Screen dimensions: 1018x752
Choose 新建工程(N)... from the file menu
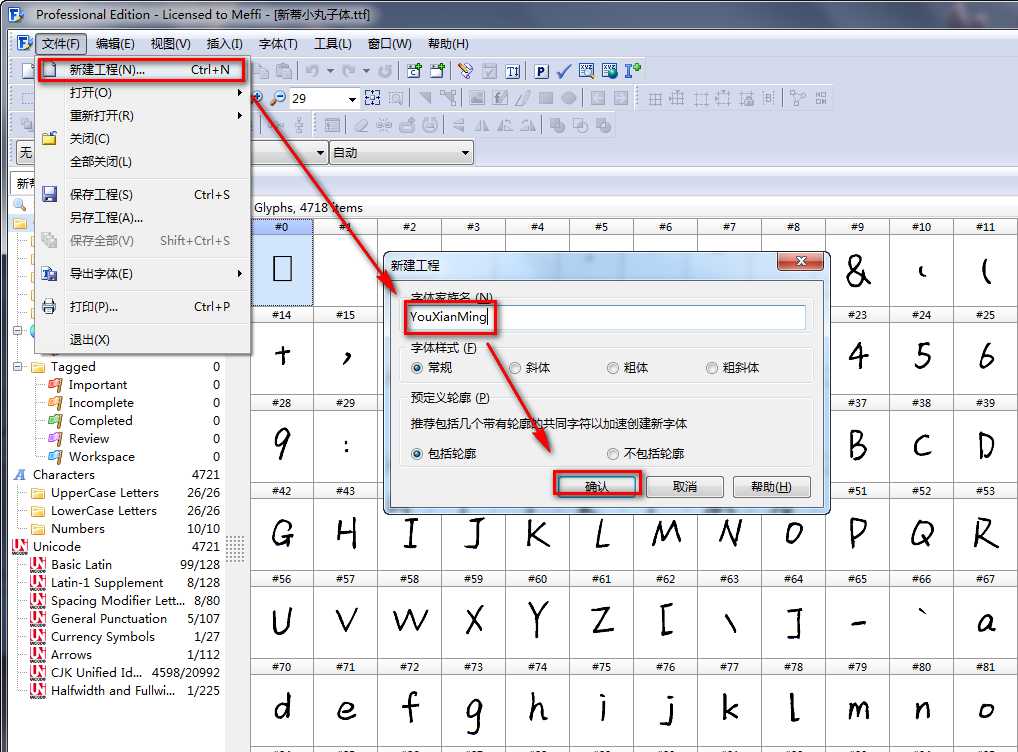click(x=142, y=69)
